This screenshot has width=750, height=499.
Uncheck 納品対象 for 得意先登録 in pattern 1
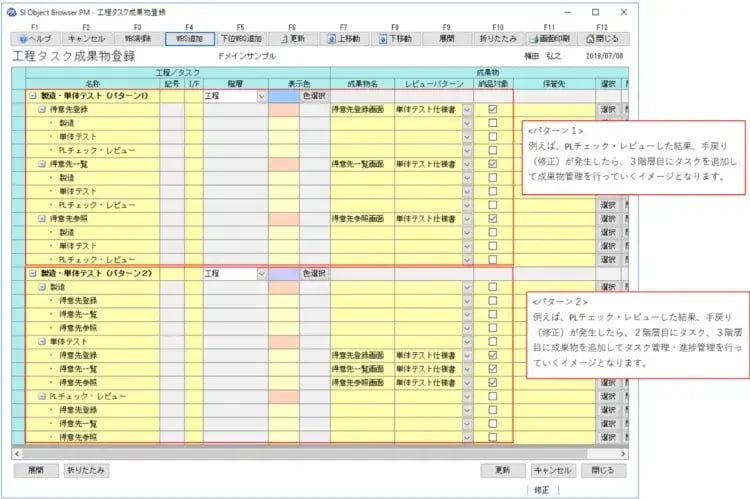[492, 109]
